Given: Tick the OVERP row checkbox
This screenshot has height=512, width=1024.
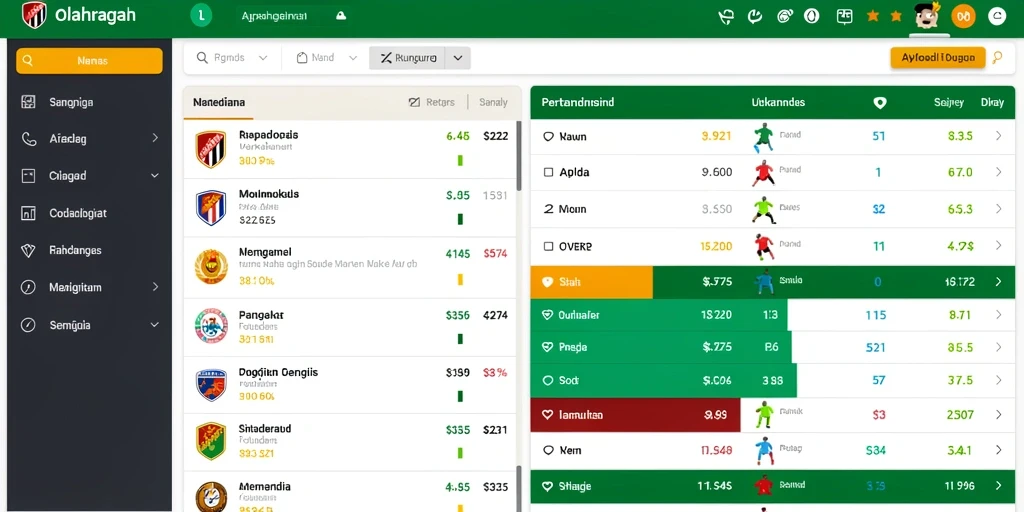Looking at the screenshot, I should (549, 247).
